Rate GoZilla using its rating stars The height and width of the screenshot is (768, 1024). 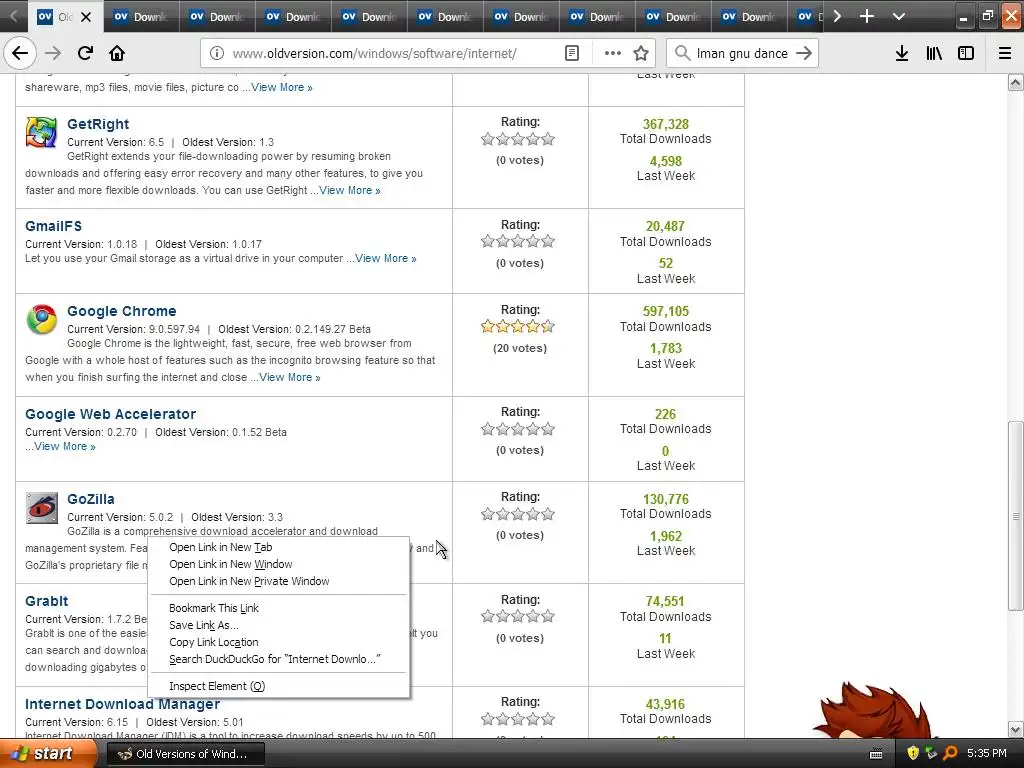coord(518,514)
